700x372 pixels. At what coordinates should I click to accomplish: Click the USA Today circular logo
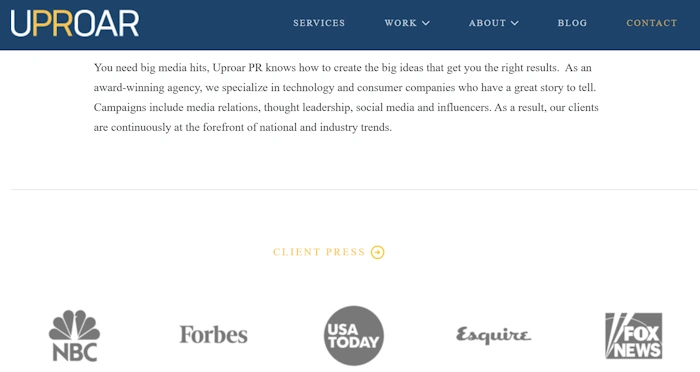click(354, 335)
